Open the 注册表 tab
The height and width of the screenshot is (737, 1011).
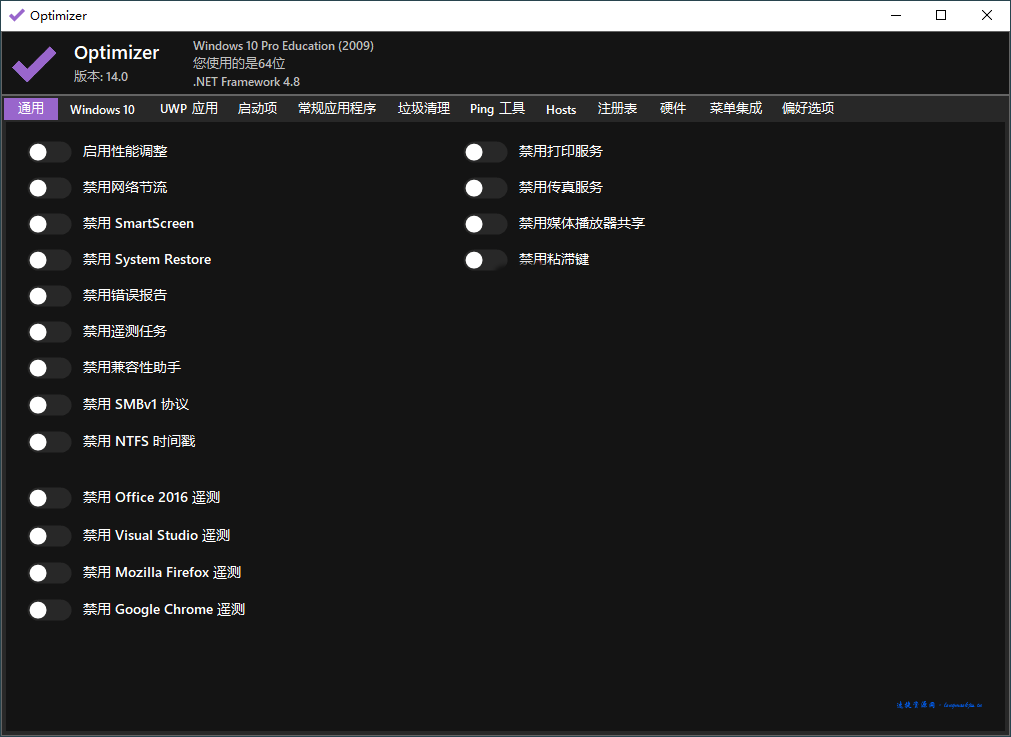[x=617, y=108]
